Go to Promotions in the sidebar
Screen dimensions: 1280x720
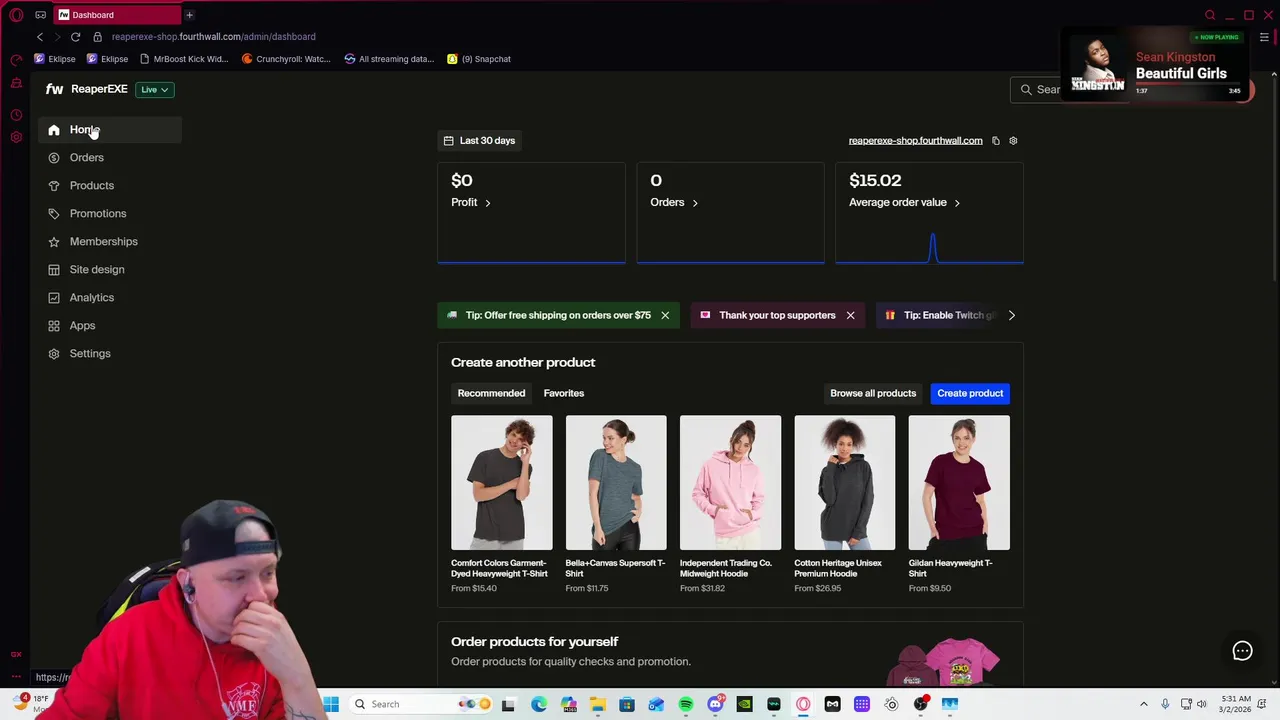coord(98,213)
